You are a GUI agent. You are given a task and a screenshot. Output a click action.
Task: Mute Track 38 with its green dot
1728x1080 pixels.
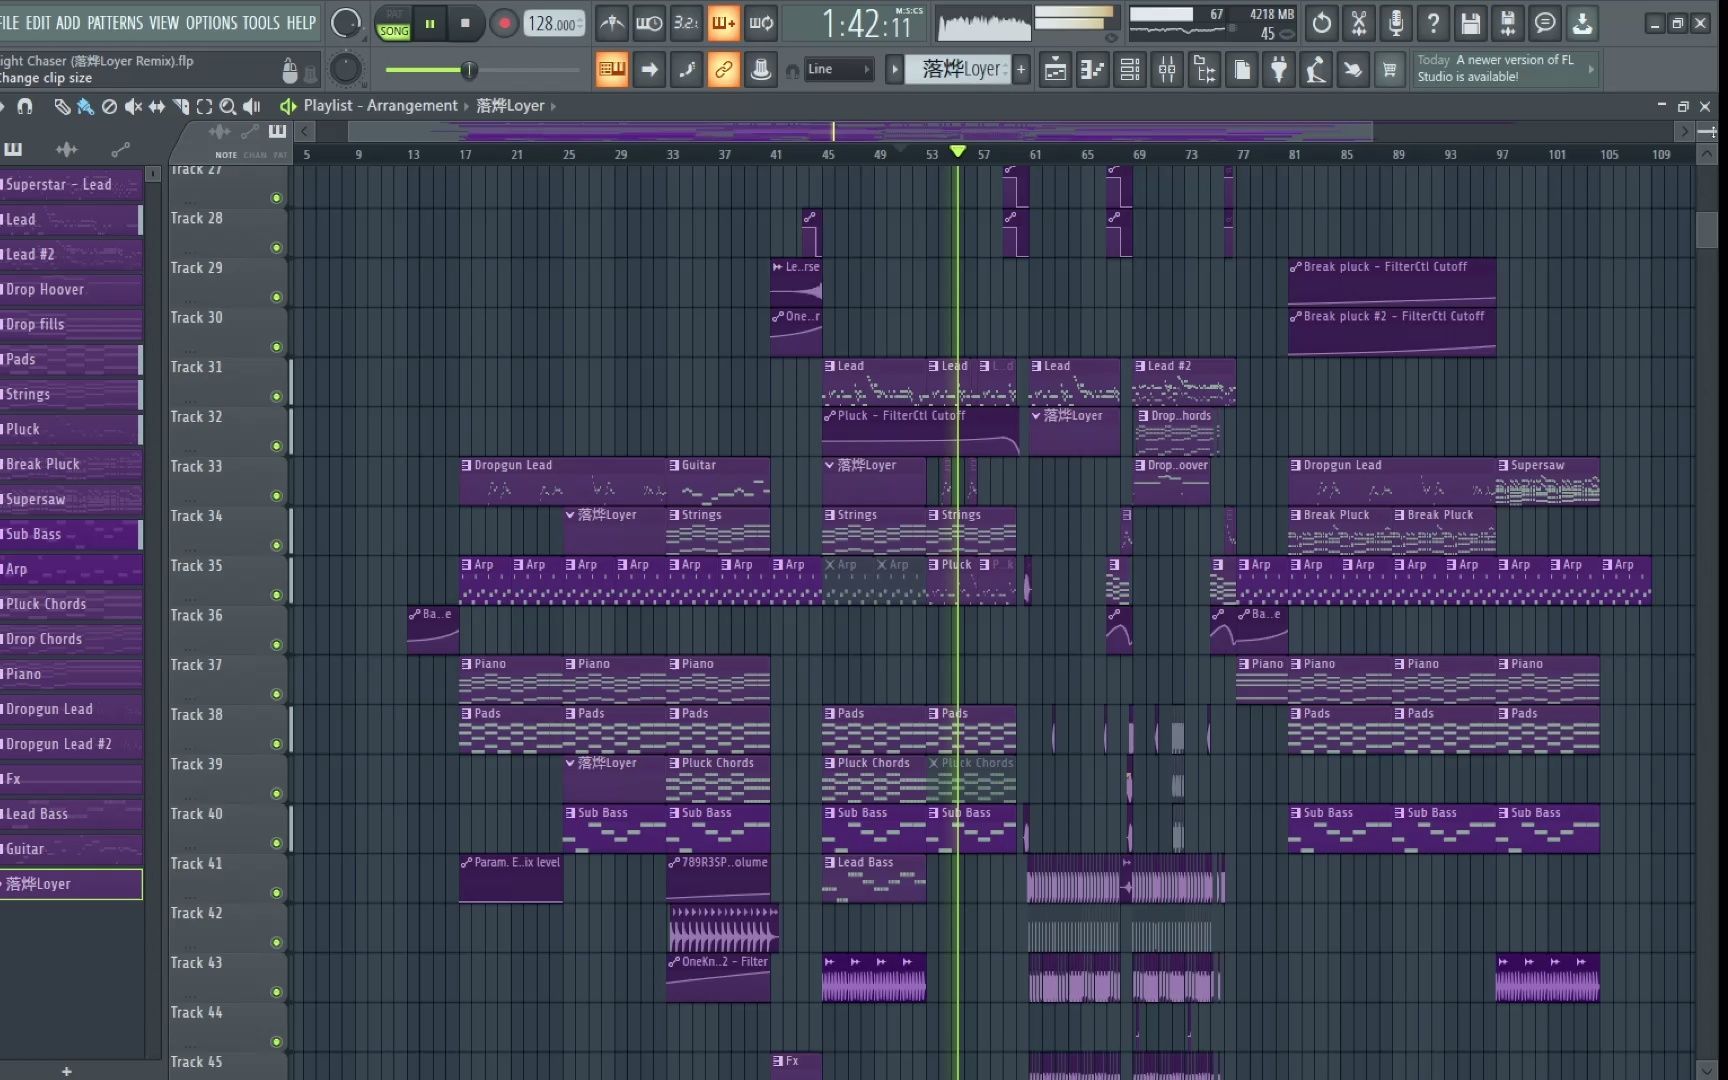click(276, 744)
